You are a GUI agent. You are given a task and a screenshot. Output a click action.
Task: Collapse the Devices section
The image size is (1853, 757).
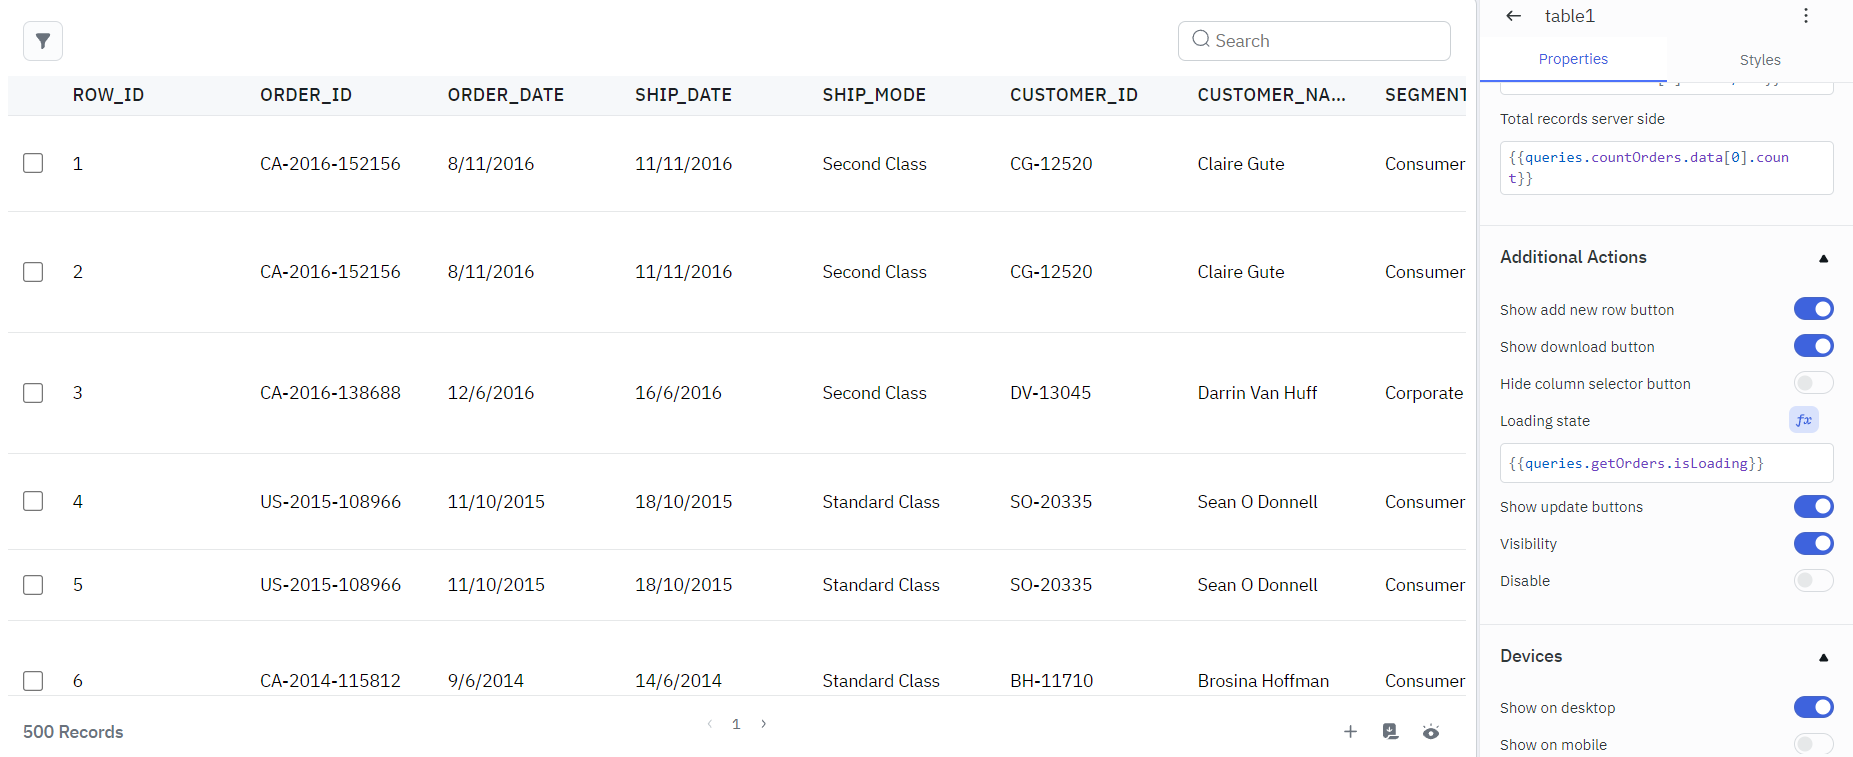click(1823, 657)
